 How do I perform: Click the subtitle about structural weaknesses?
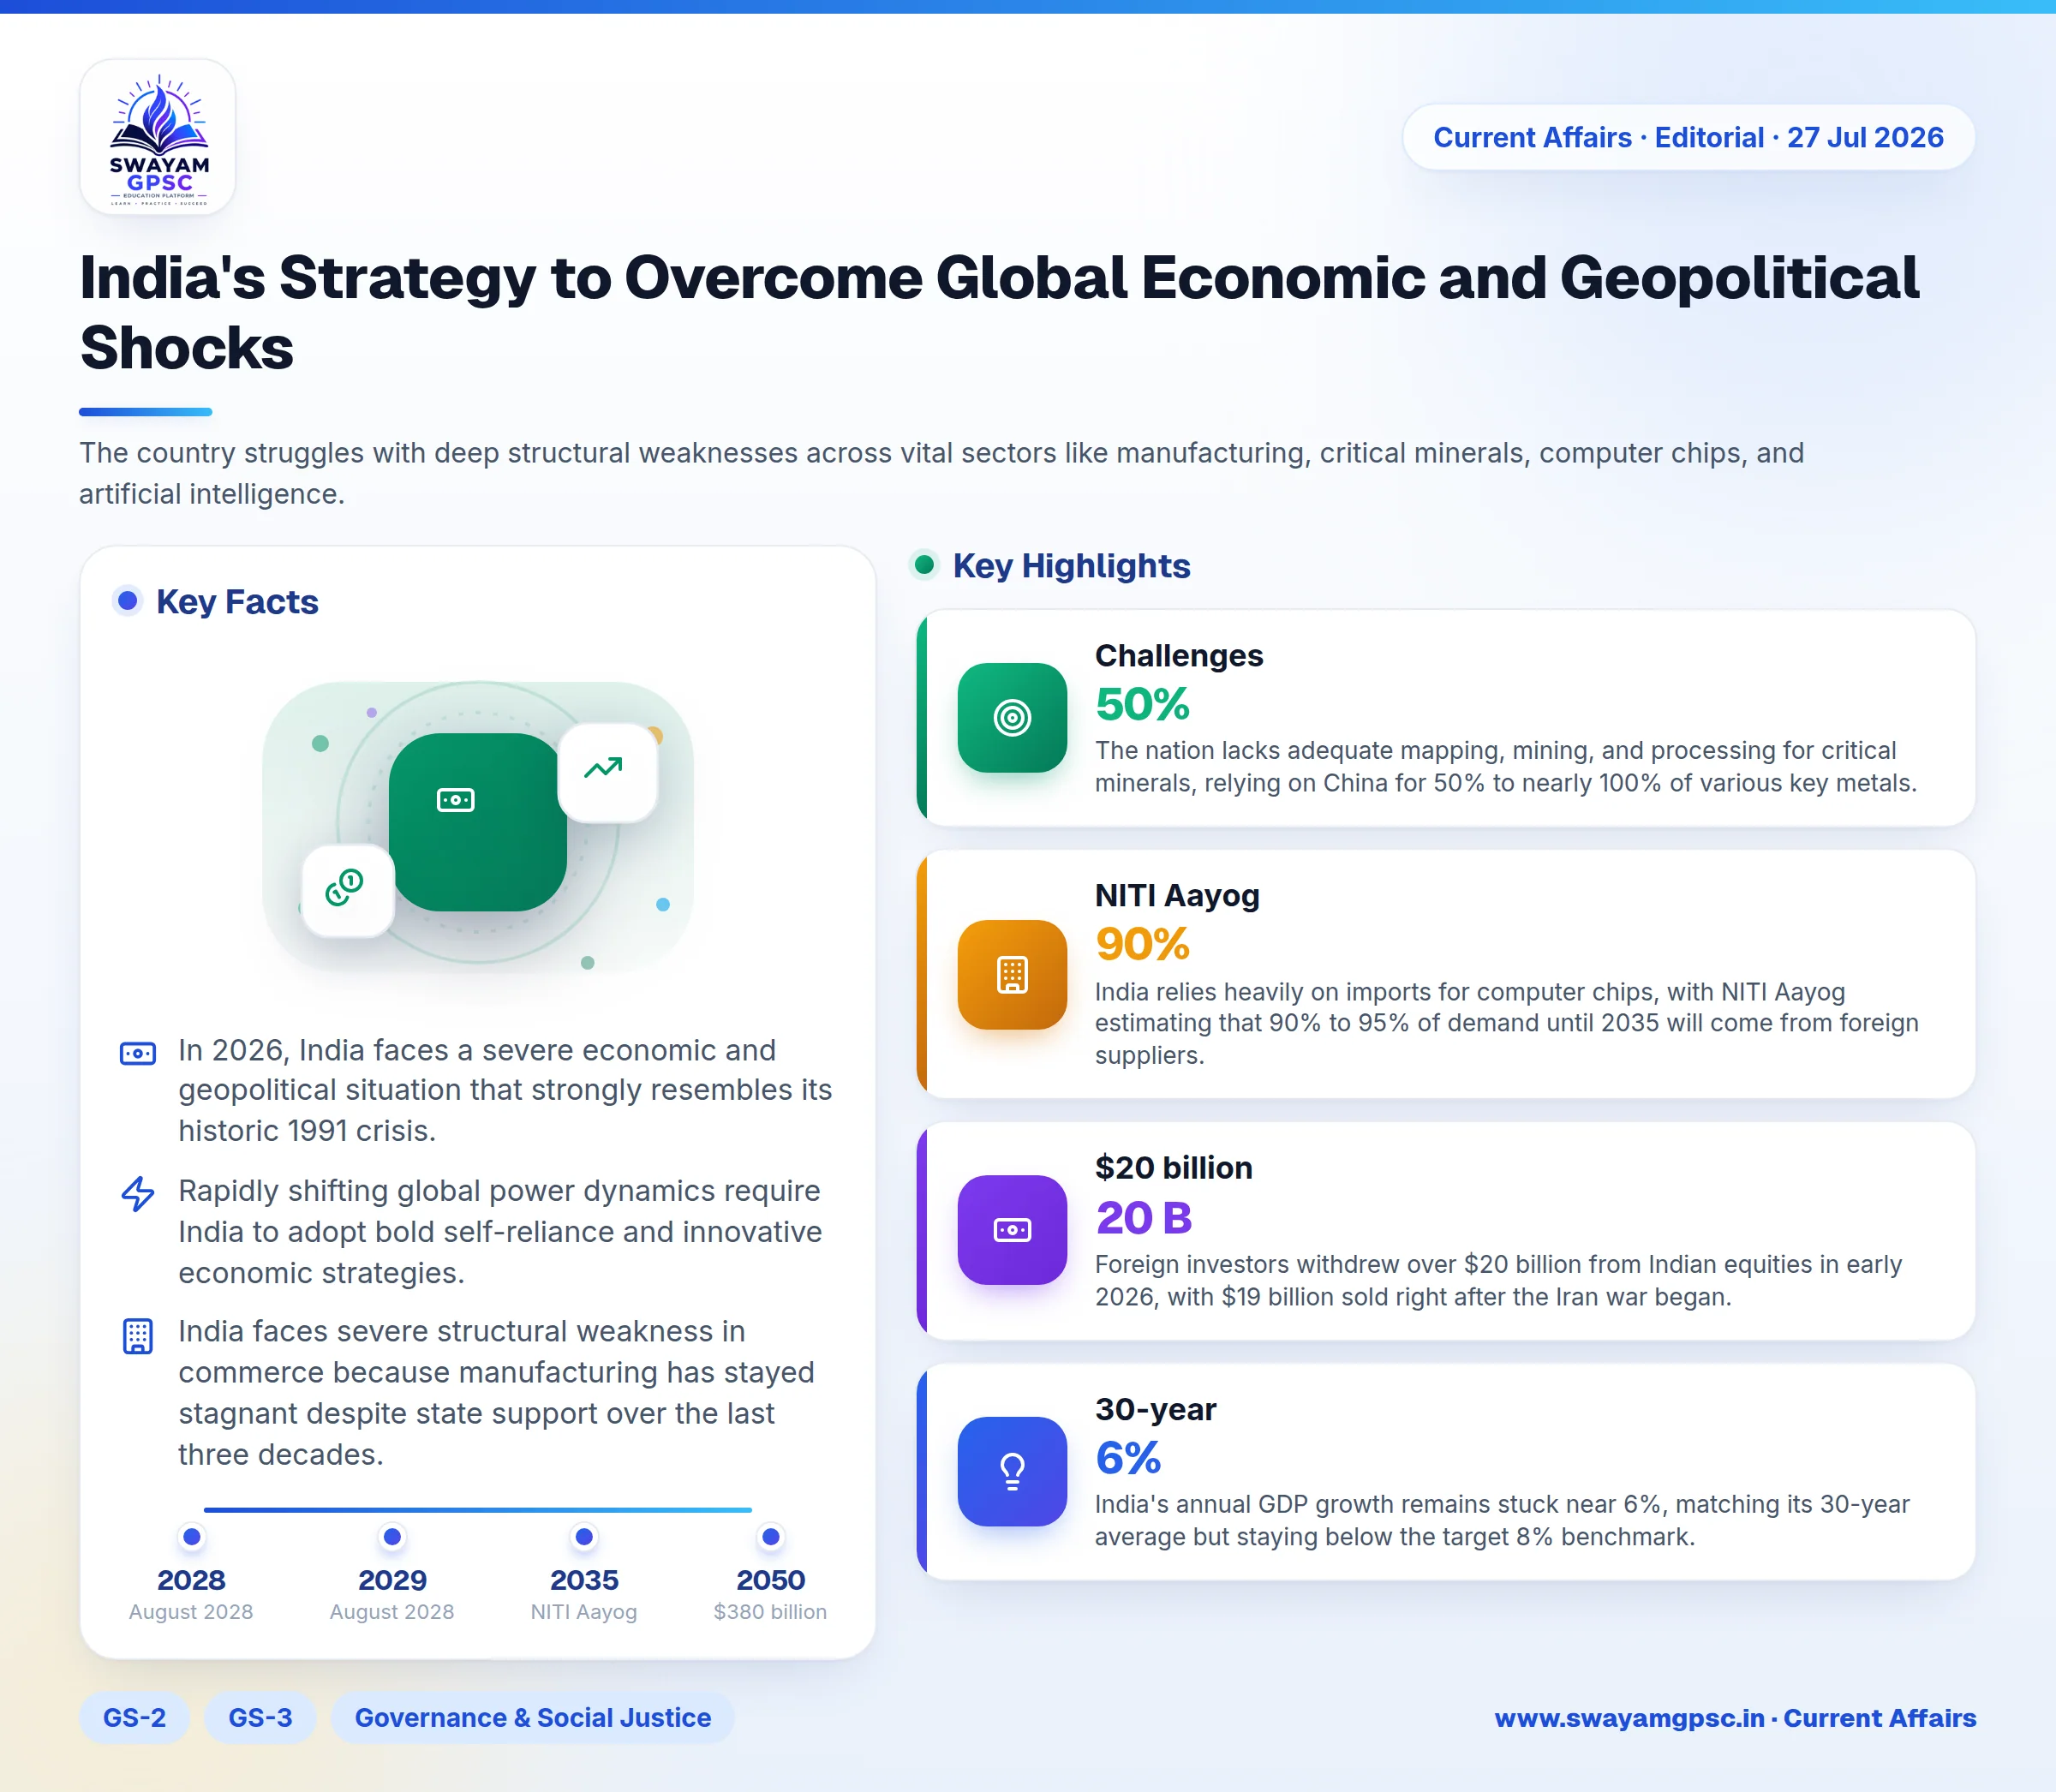click(x=941, y=473)
